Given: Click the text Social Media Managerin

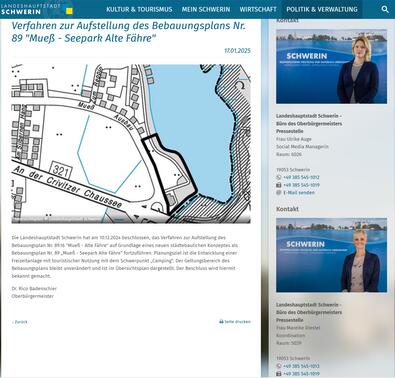Looking at the screenshot, I should tap(302, 147).
